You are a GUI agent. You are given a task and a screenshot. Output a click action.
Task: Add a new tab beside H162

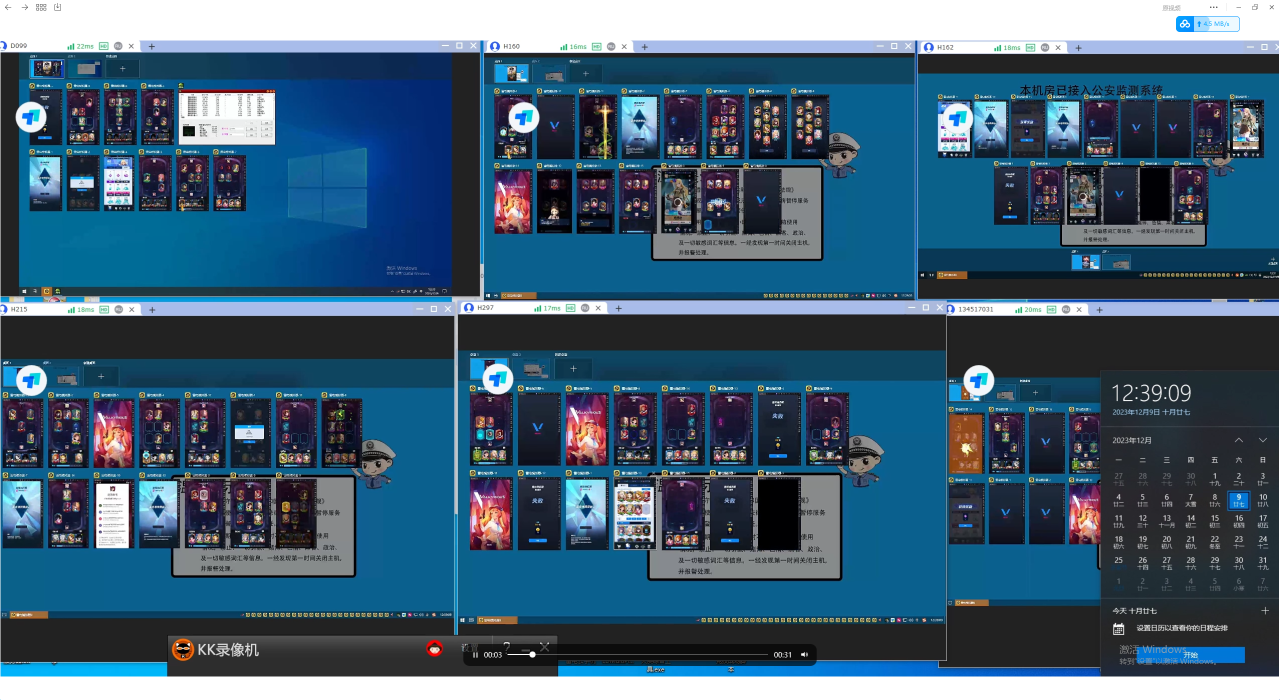click(1077, 47)
